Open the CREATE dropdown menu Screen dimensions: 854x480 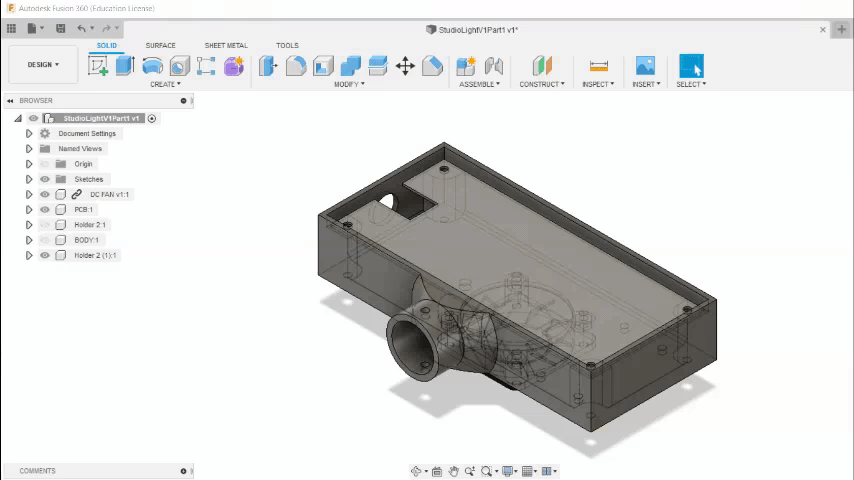pos(165,84)
